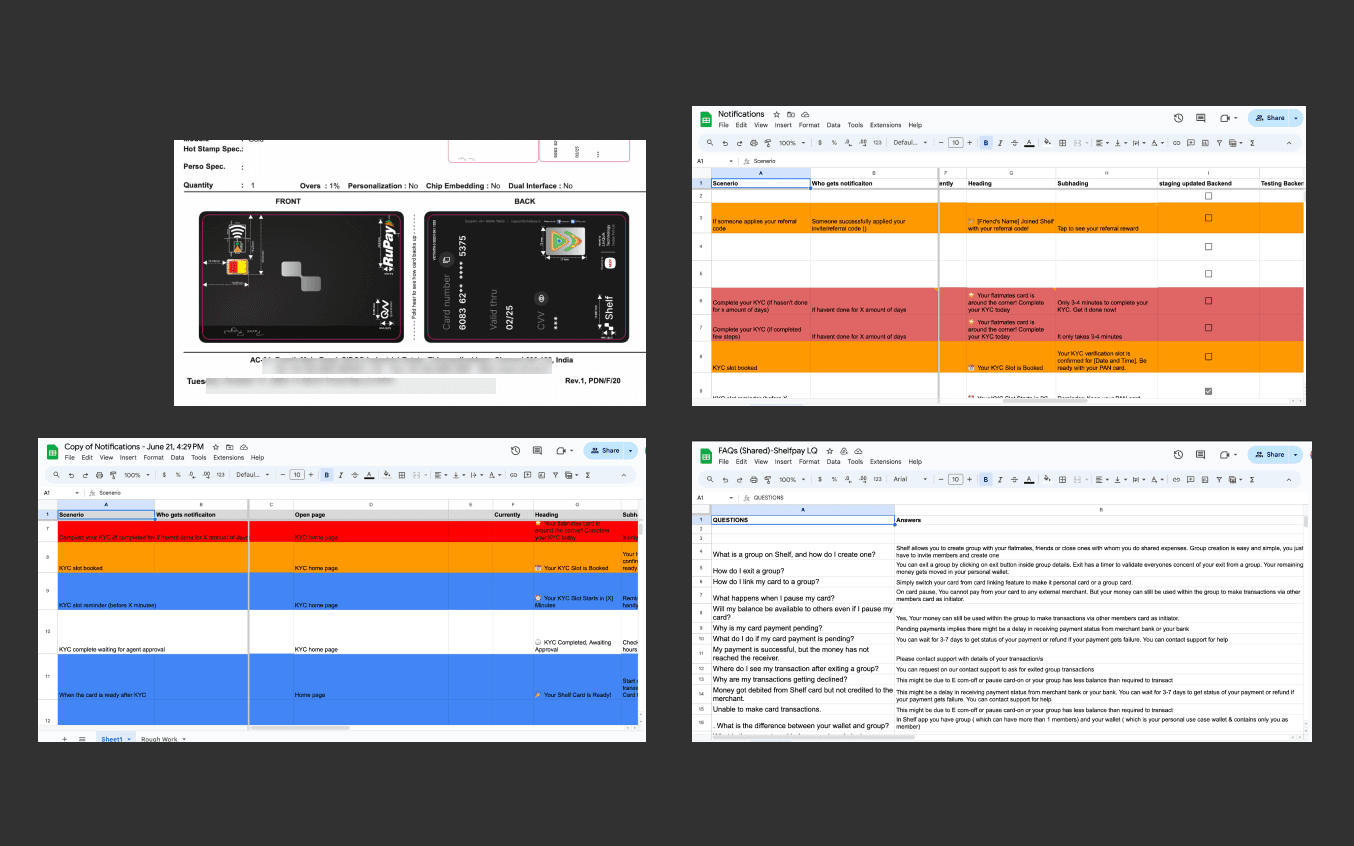Star the FAQs (Shared)-Shelfpay LQ sheet
The height and width of the screenshot is (846, 1354).
click(x=829, y=451)
